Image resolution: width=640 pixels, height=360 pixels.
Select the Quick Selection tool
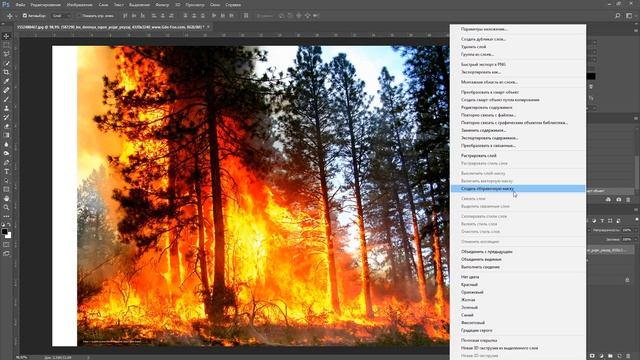(x=6, y=63)
